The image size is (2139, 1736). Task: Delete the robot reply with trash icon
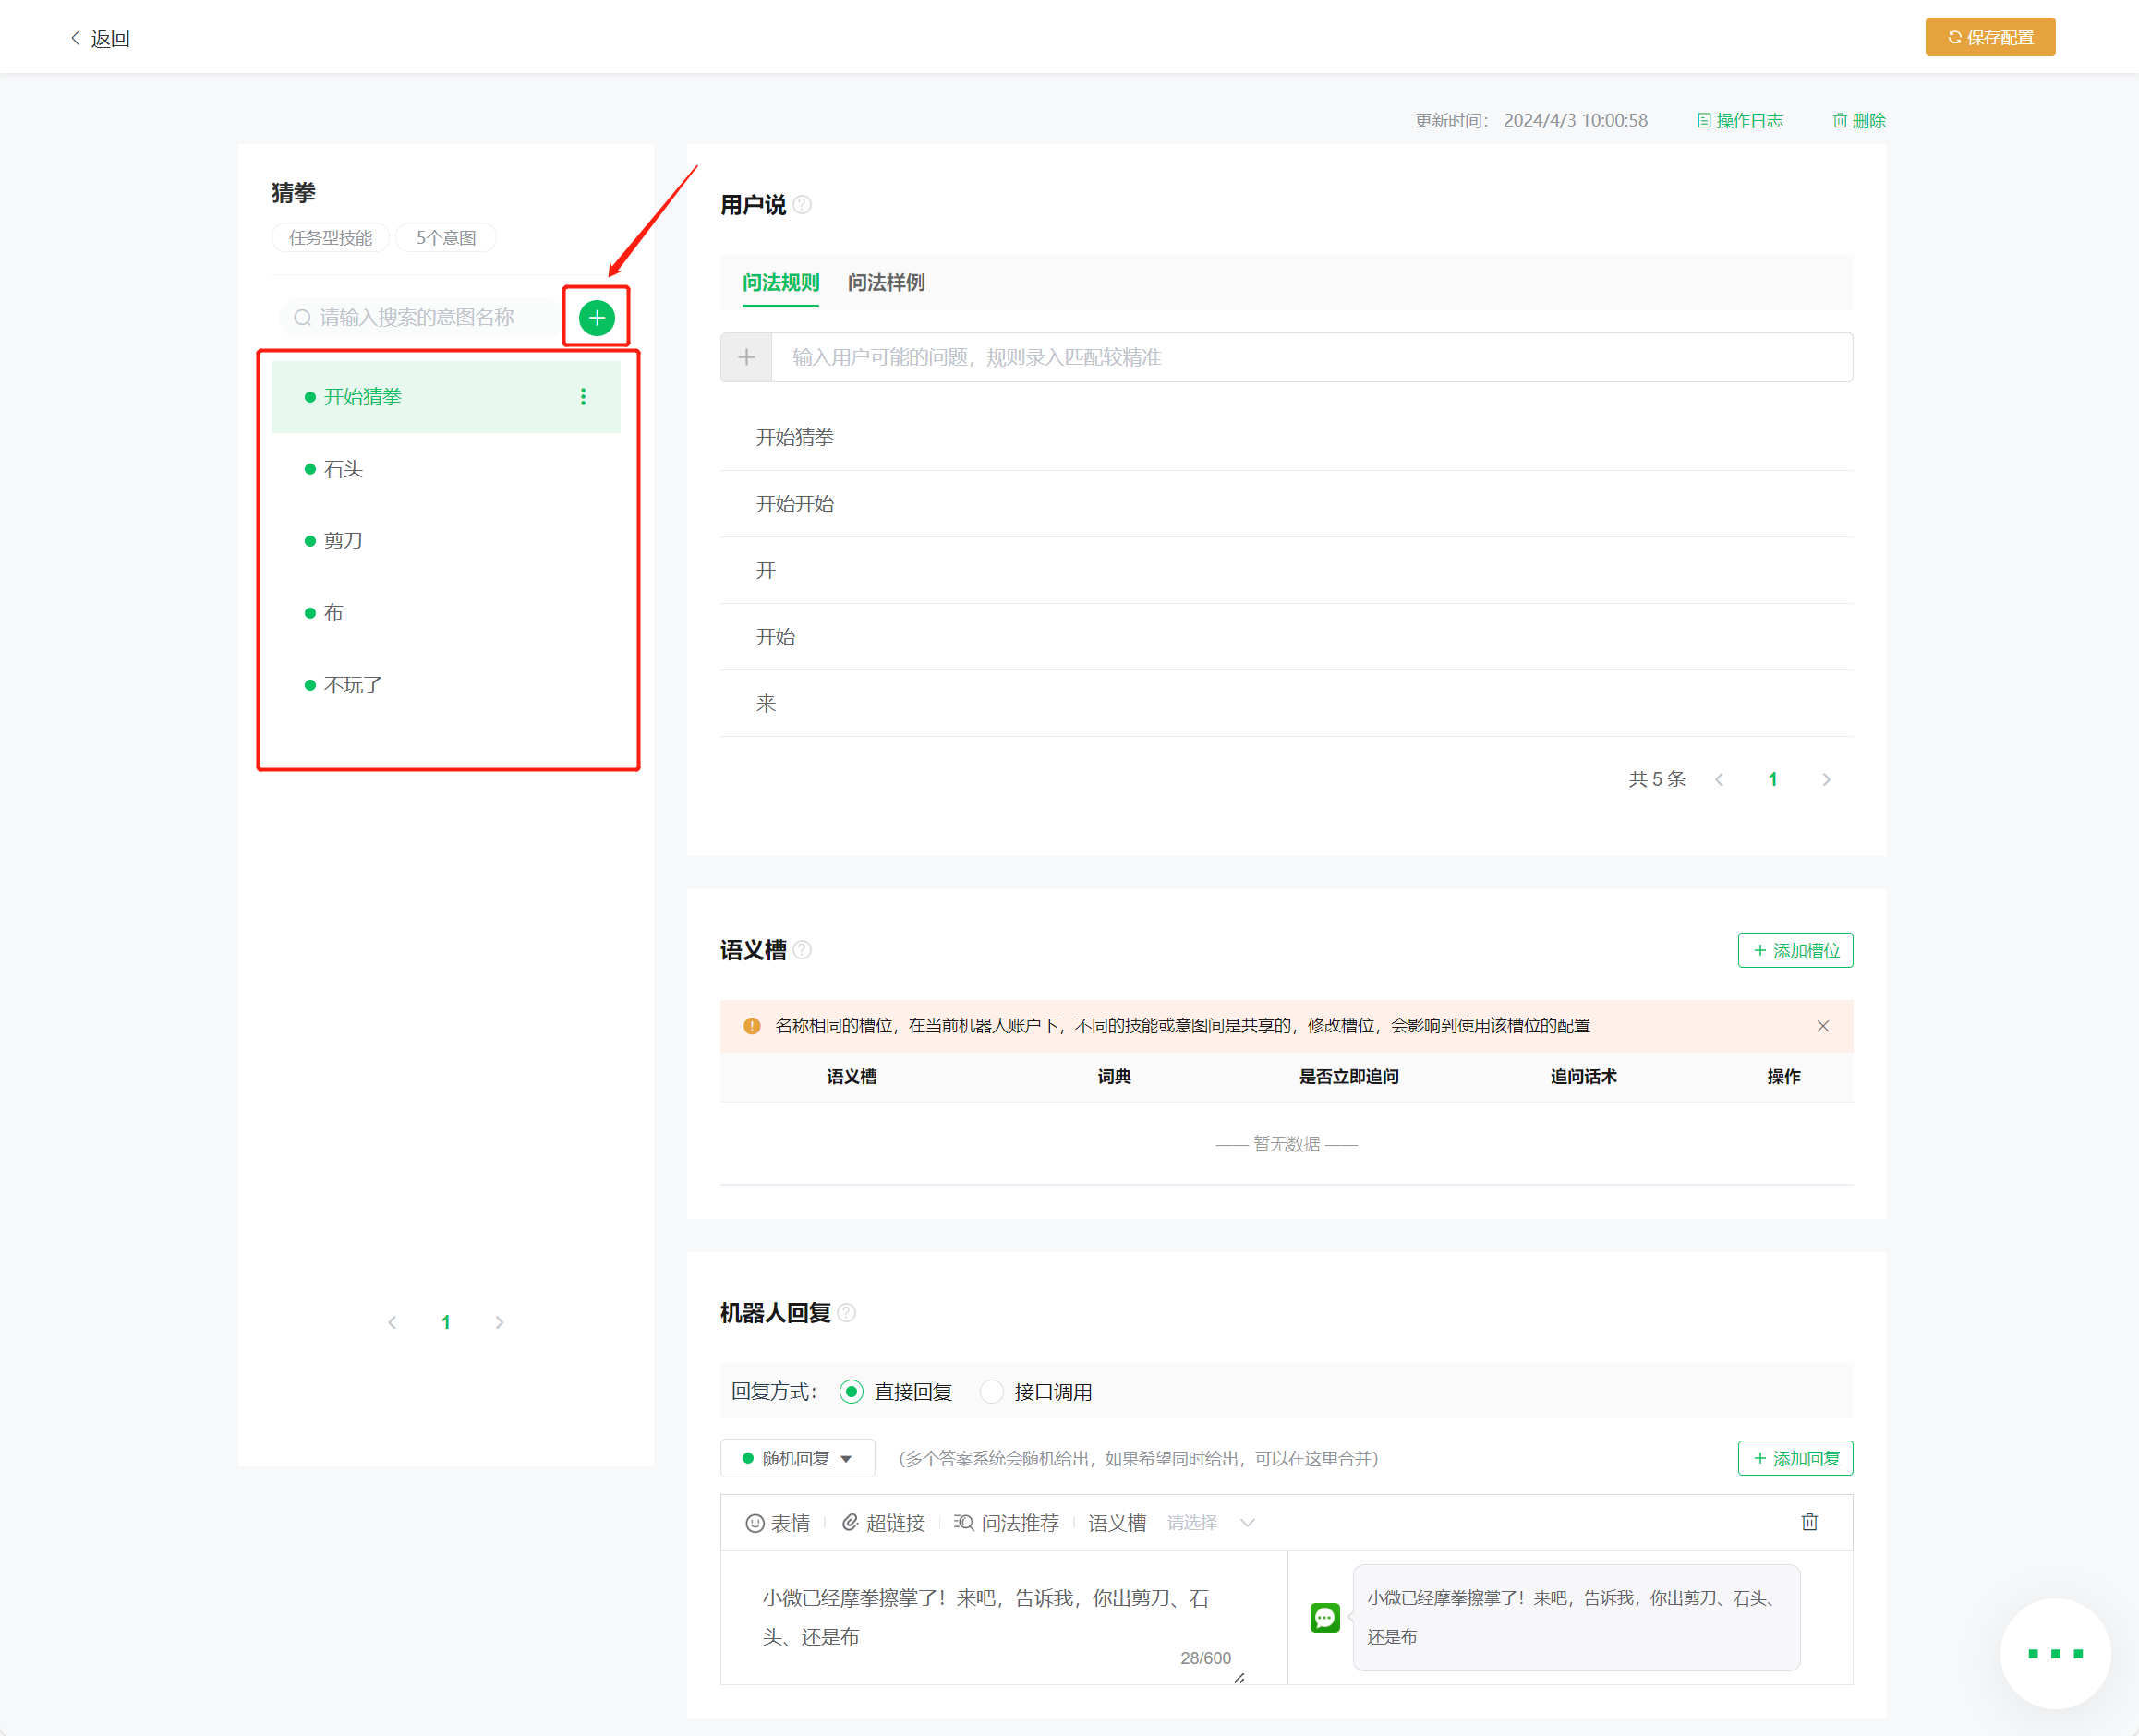[1809, 1522]
